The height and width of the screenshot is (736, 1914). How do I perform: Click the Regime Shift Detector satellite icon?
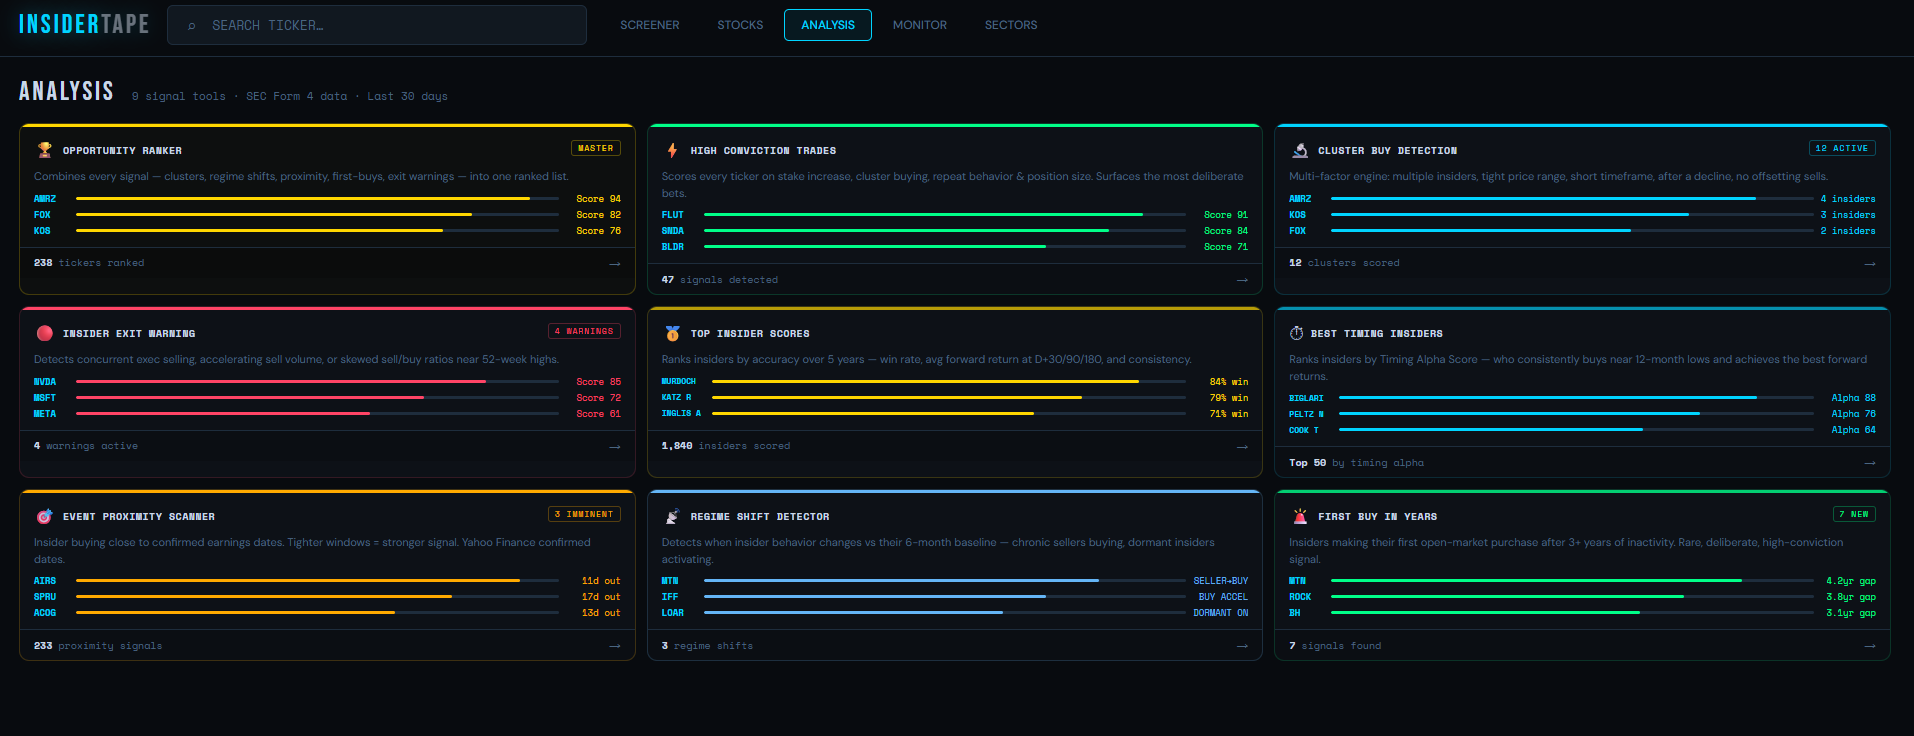(x=672, y=516)
